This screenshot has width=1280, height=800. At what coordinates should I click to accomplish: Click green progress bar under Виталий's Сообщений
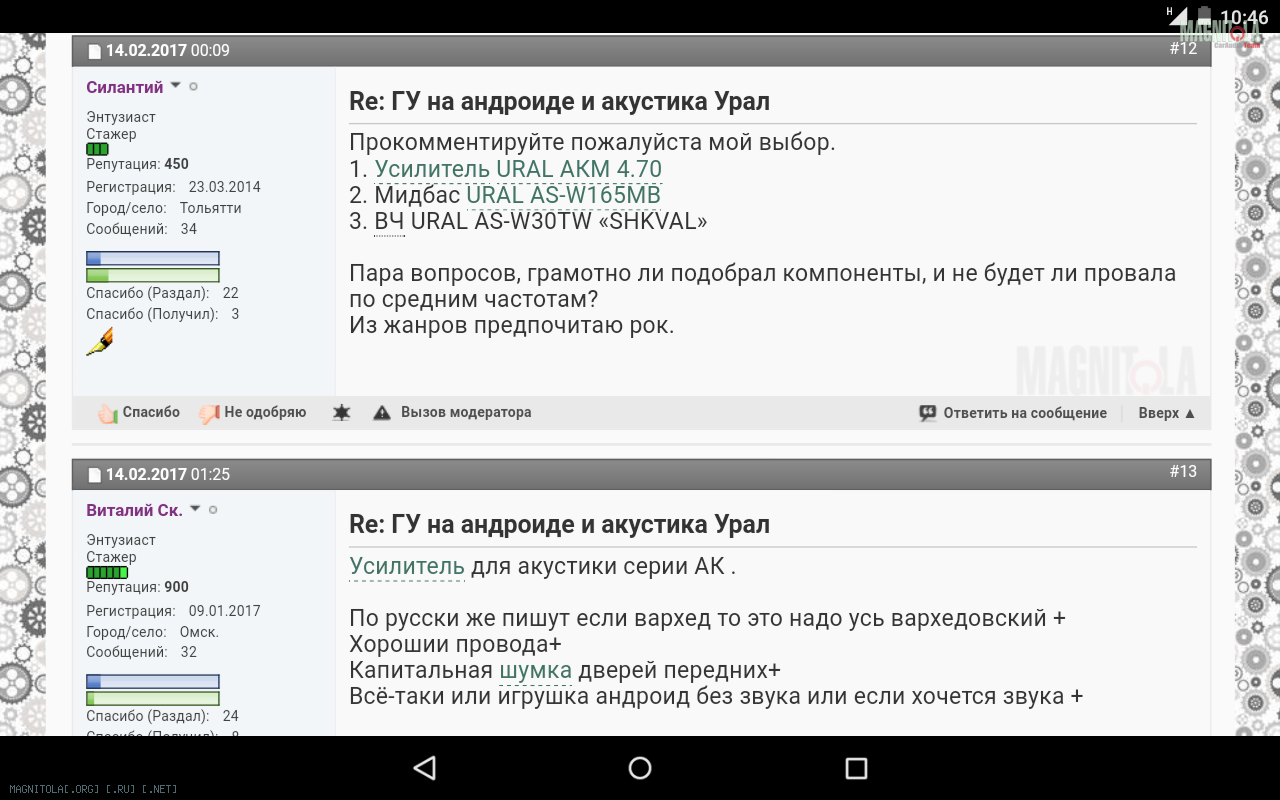point(152,698)
